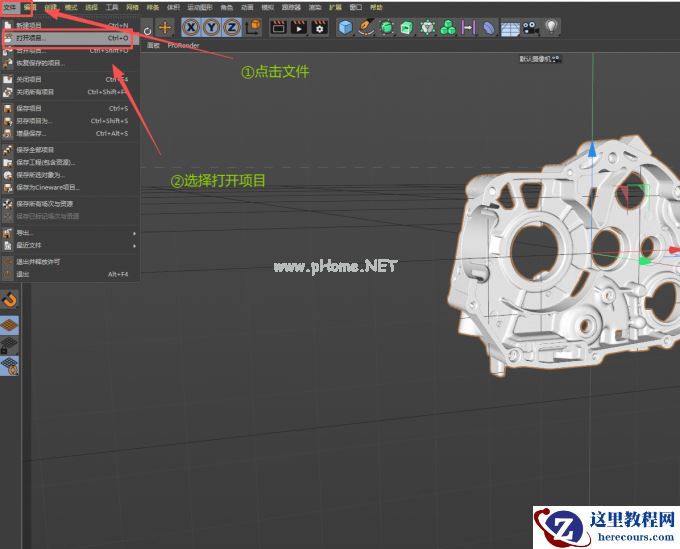Toggle the orange workplane grid icon
Screen dimensions: 680x549
pyautogui.click(x=9, y=325)
